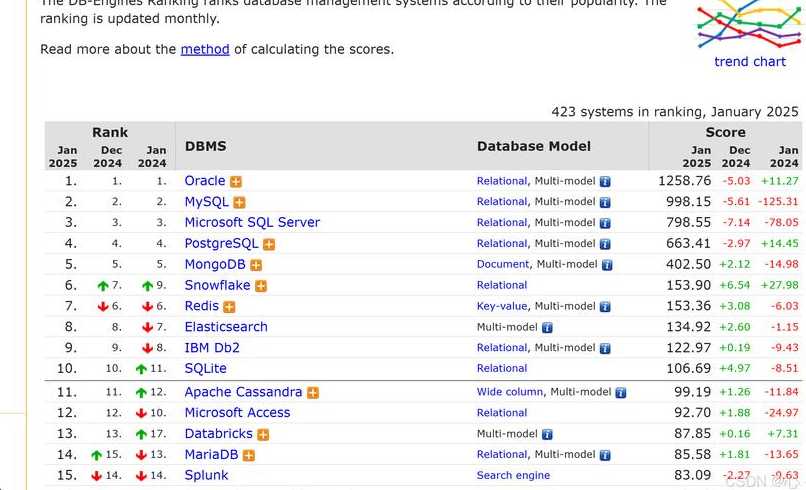Open the trend chart thumbnail image
The image size is (806, 490).
click(749, 24)
